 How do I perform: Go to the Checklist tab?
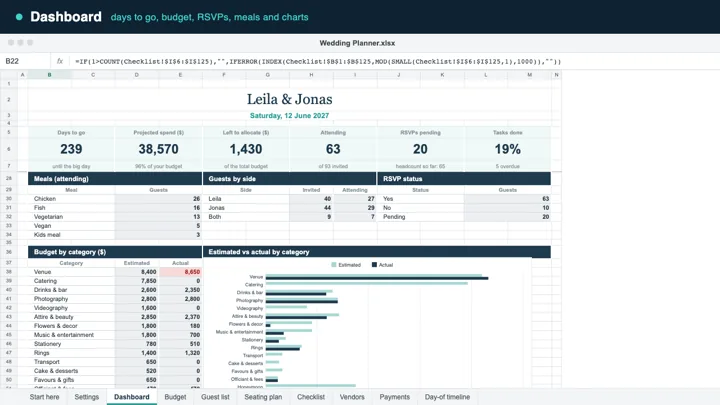click(x=311, y=397)
